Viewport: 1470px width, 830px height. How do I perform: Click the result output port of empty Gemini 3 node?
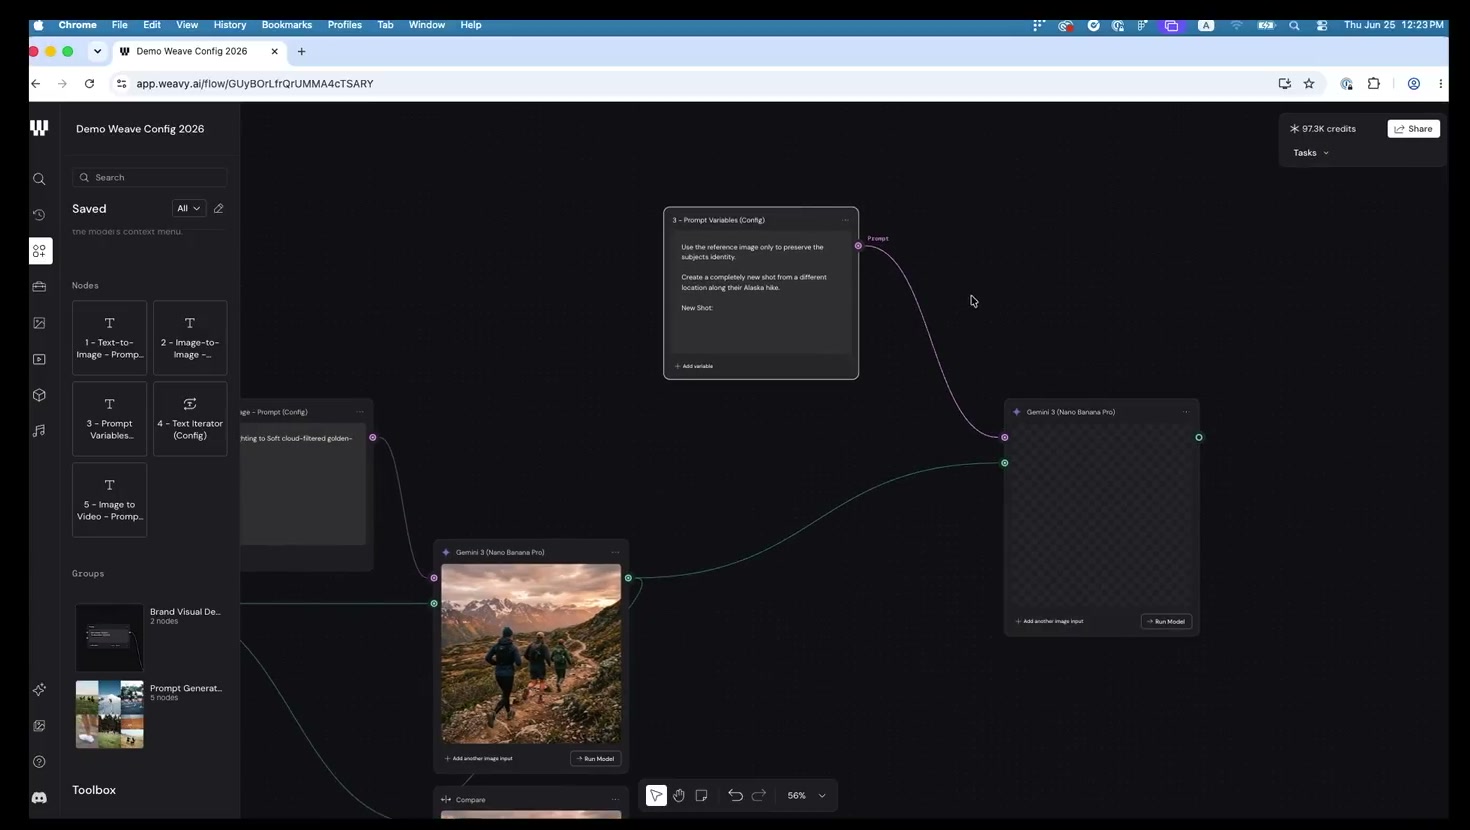click(1199, 438)
